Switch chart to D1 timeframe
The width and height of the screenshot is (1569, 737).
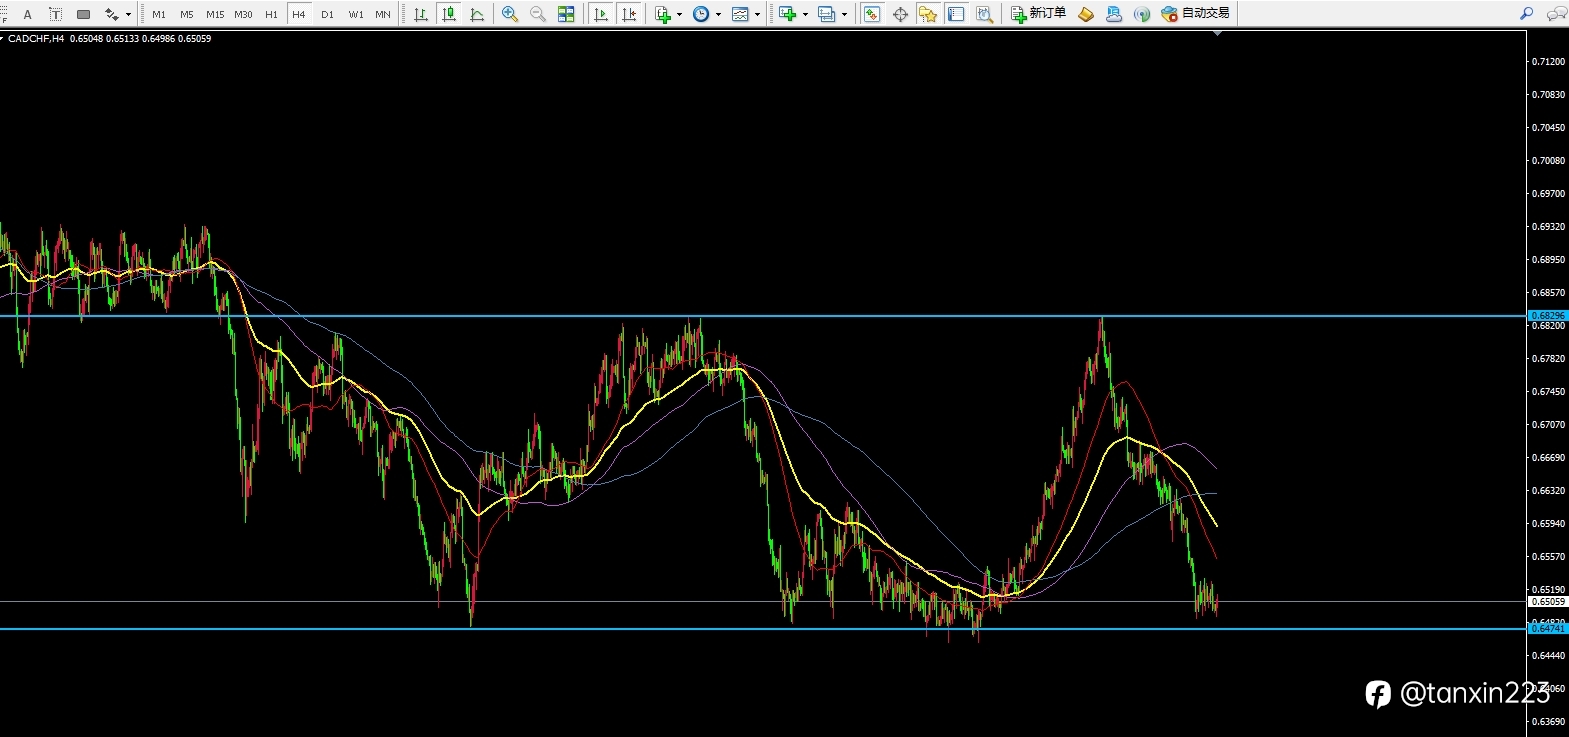click(327, 14)
